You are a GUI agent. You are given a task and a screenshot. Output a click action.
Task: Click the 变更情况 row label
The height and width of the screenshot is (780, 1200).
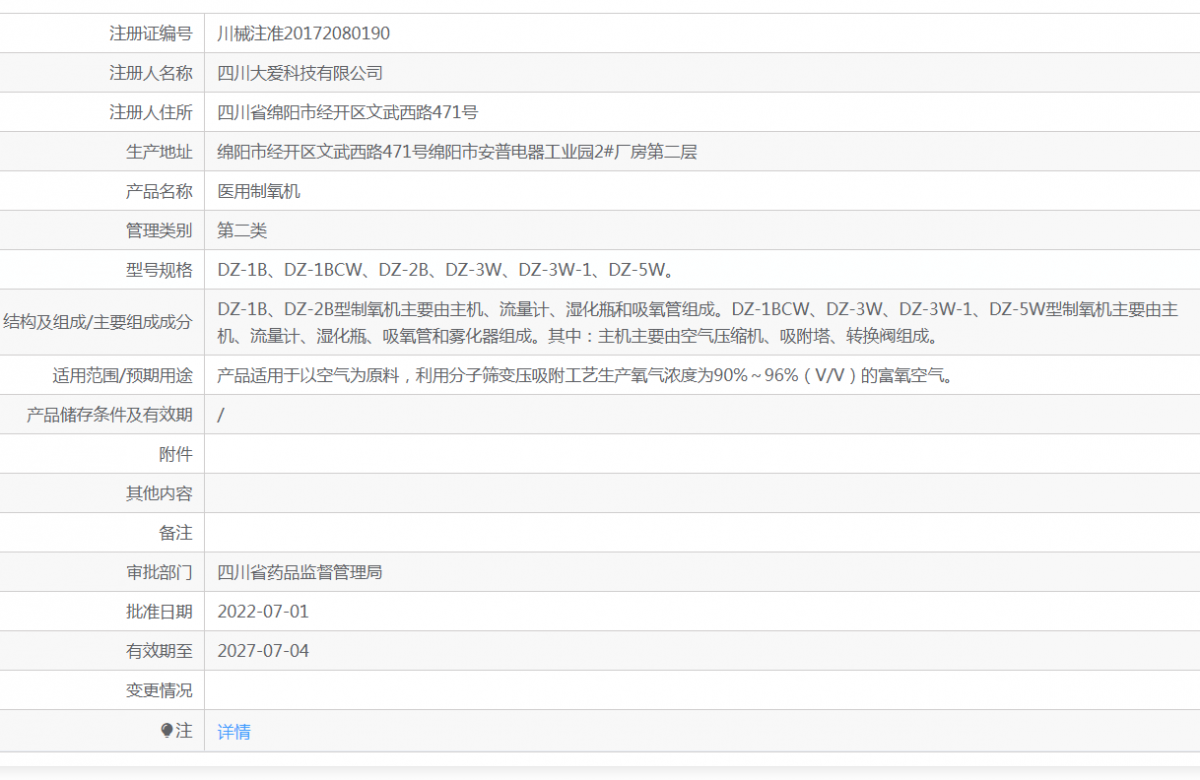(158, 691)
